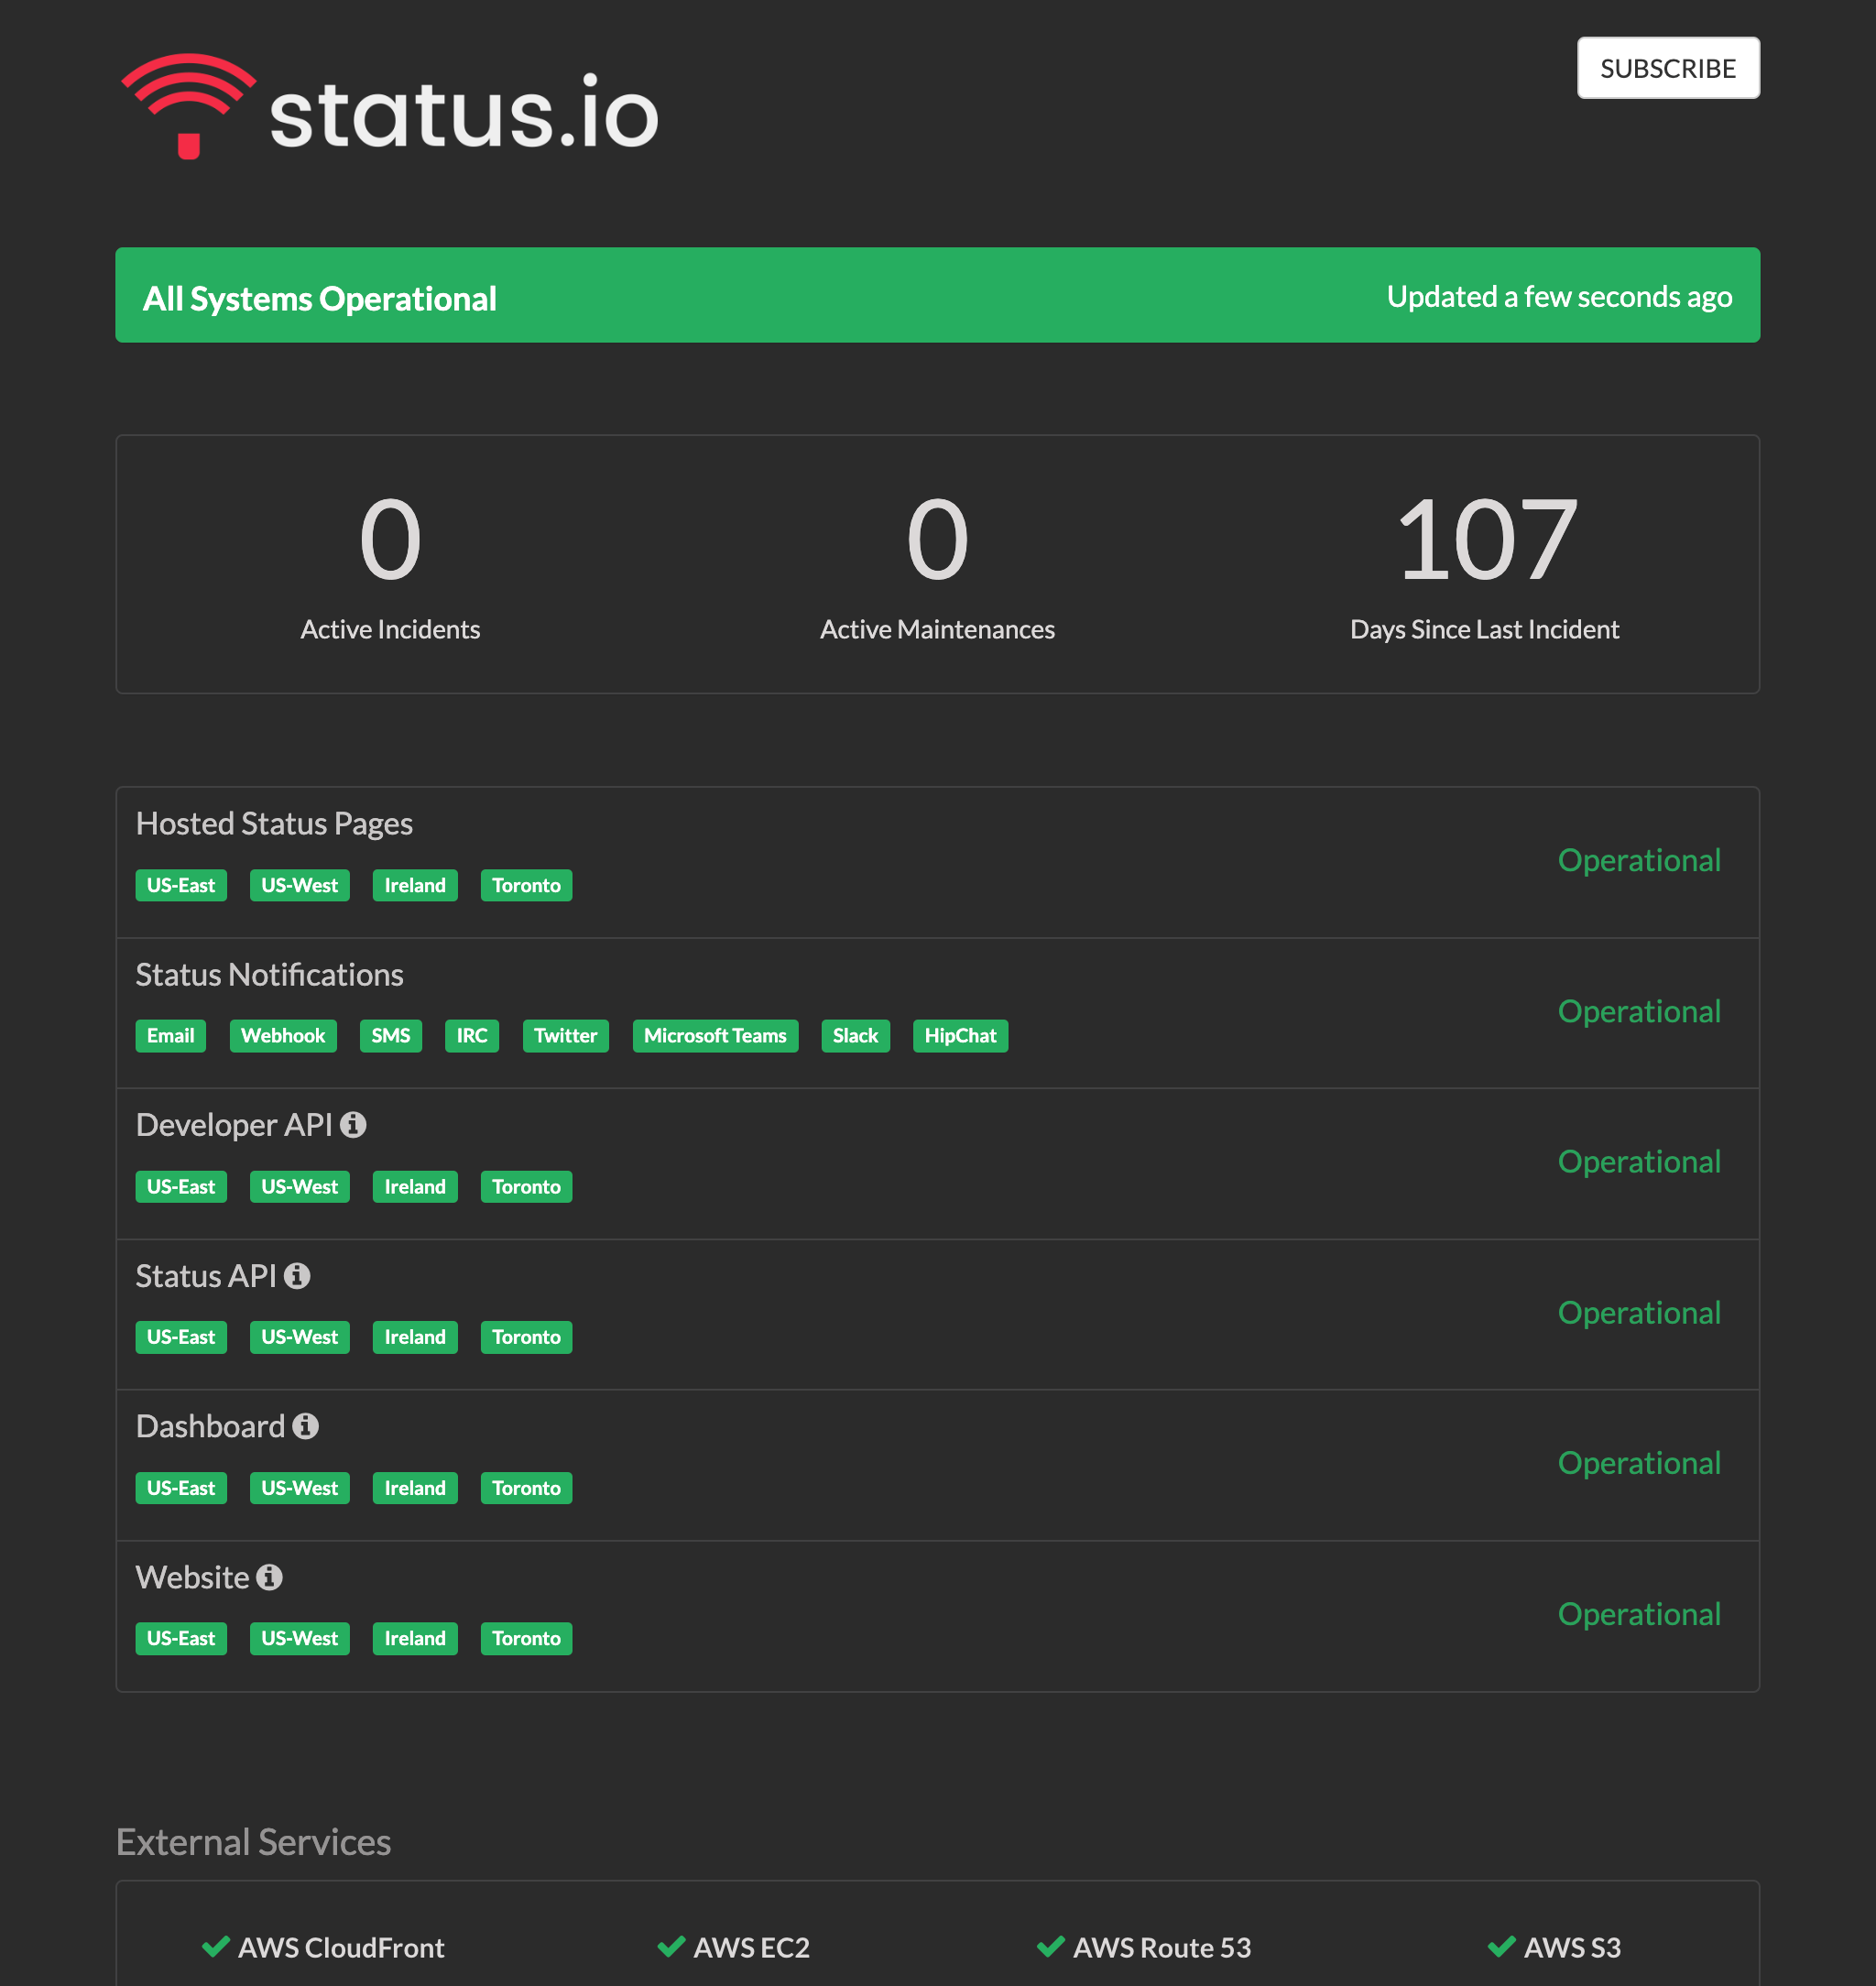Viewport: 1876px width, 1986px height.
Task: Select US-West tag under Developer API
Action: coord(300,1187)
